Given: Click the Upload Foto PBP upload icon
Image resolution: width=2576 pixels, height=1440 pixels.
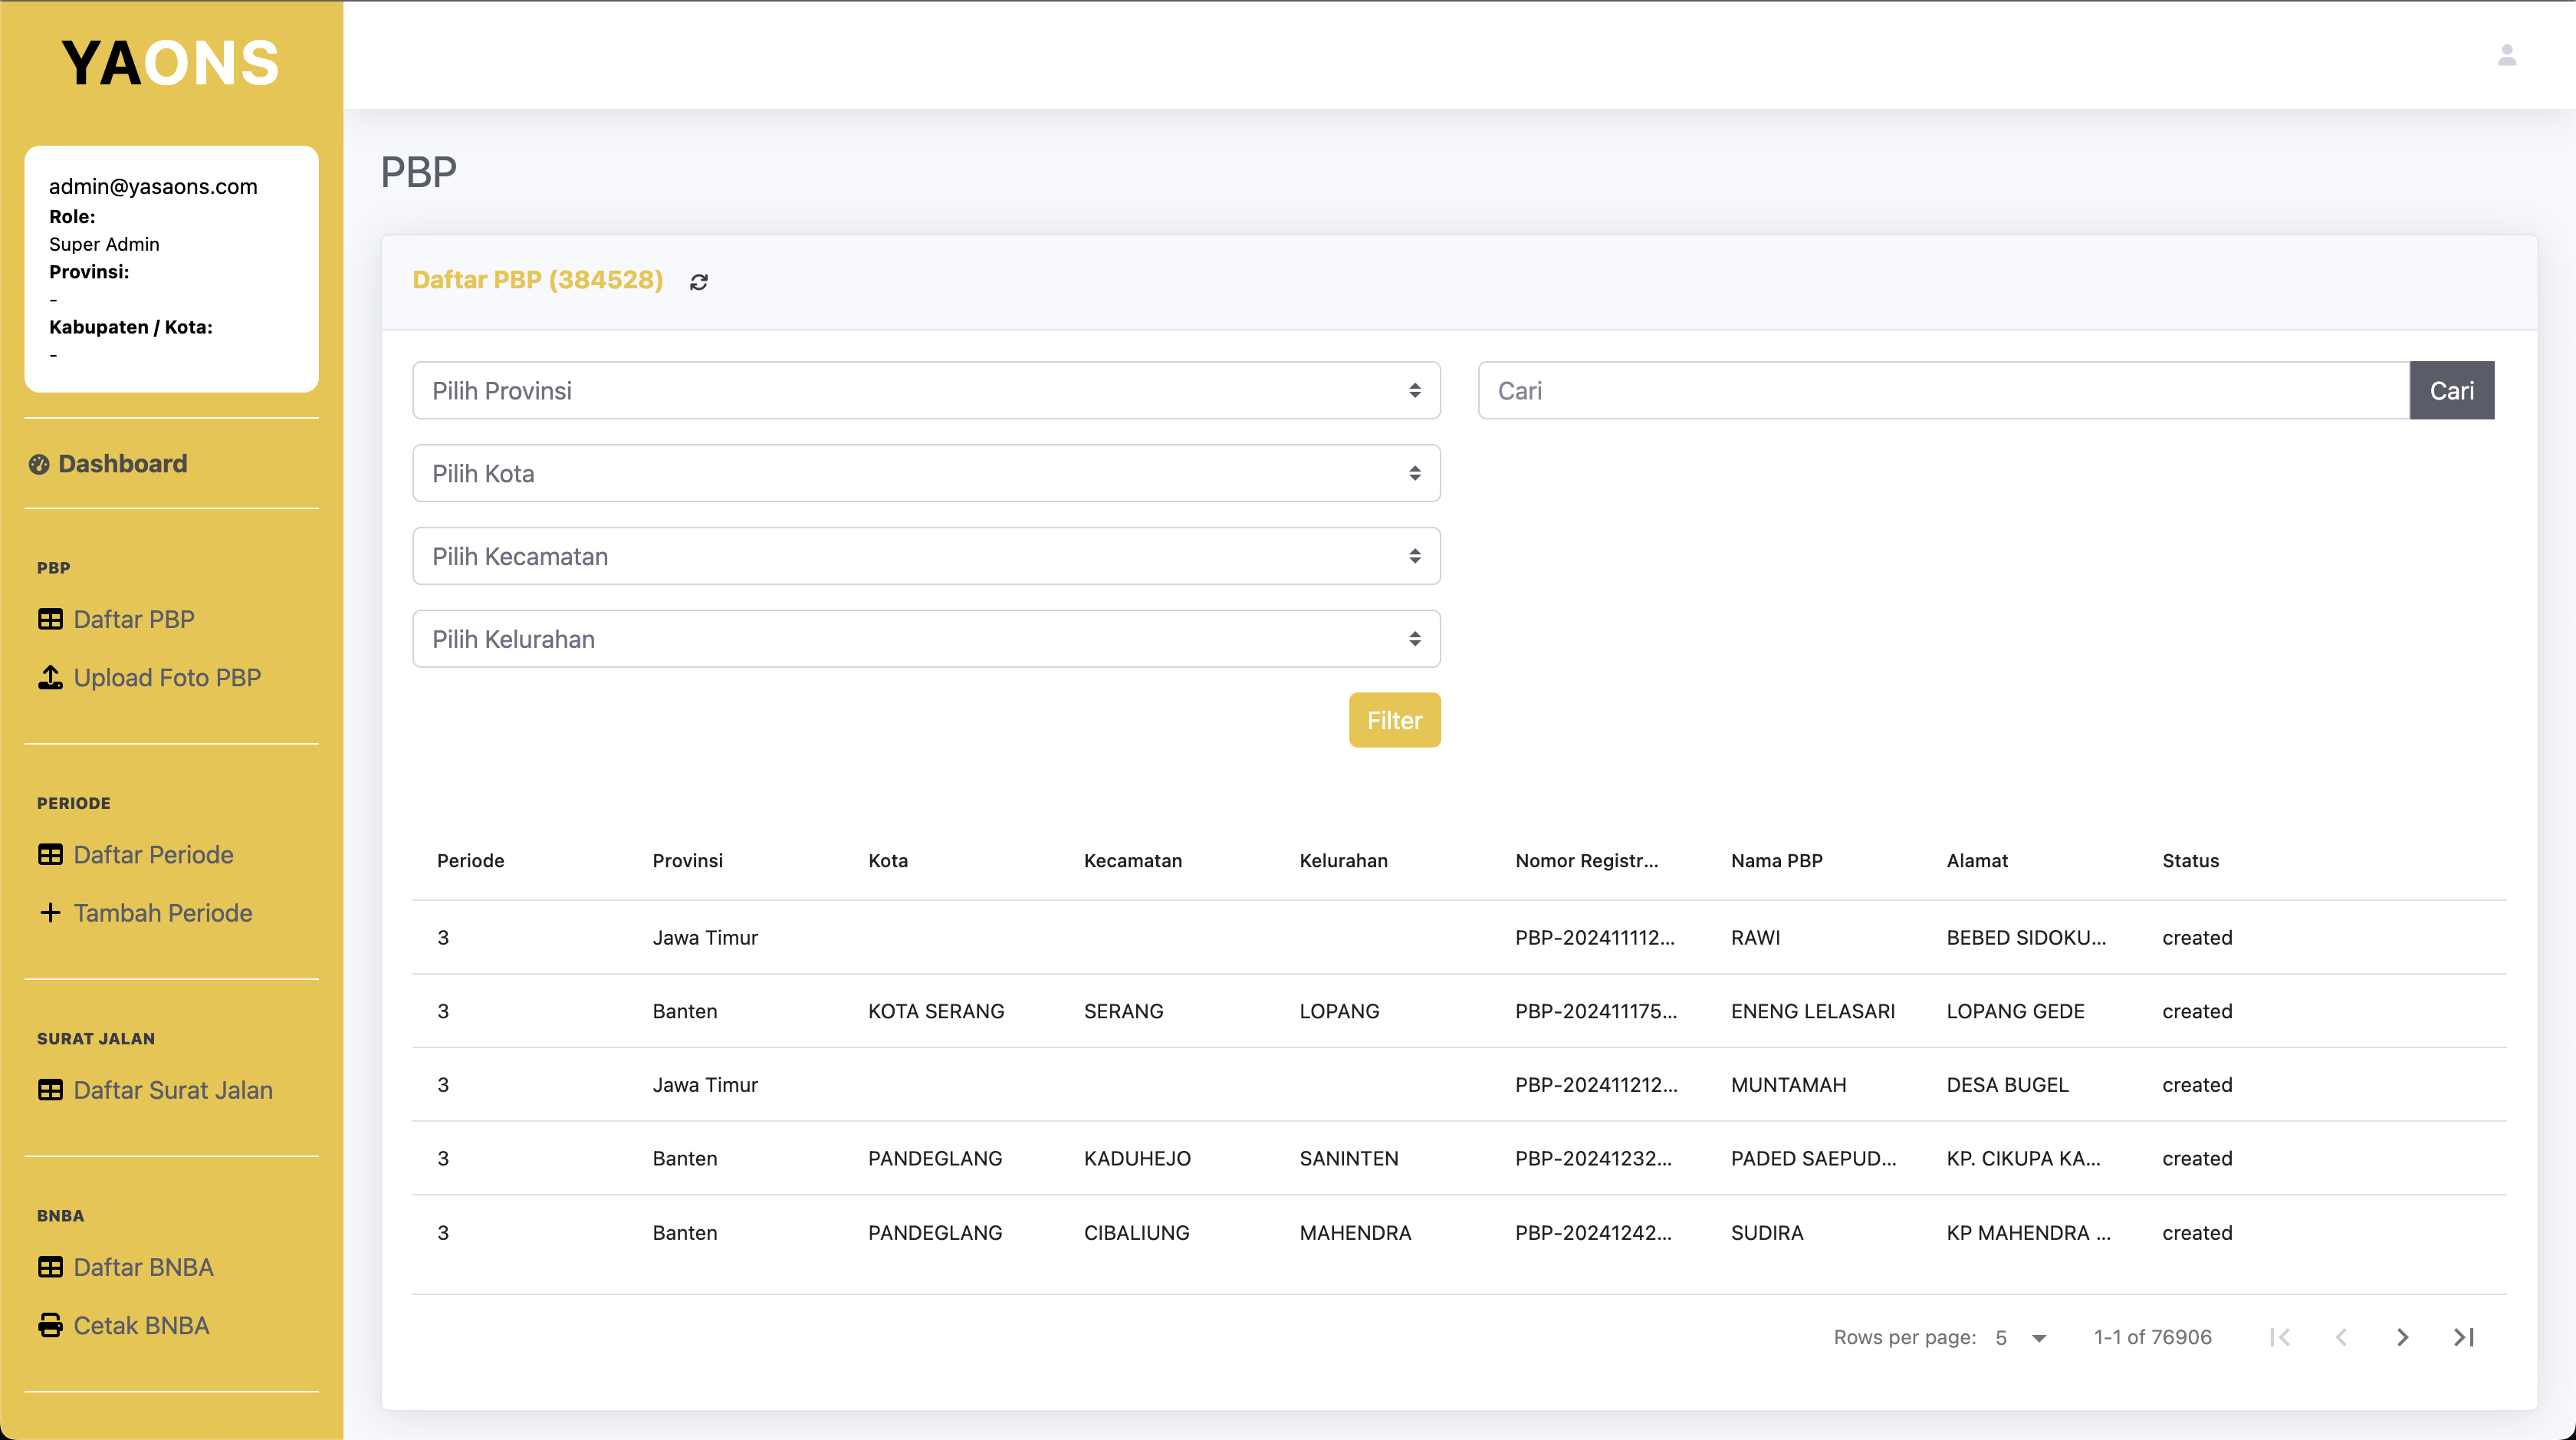Looking at the screenshot, I should [x=50, y=677].
